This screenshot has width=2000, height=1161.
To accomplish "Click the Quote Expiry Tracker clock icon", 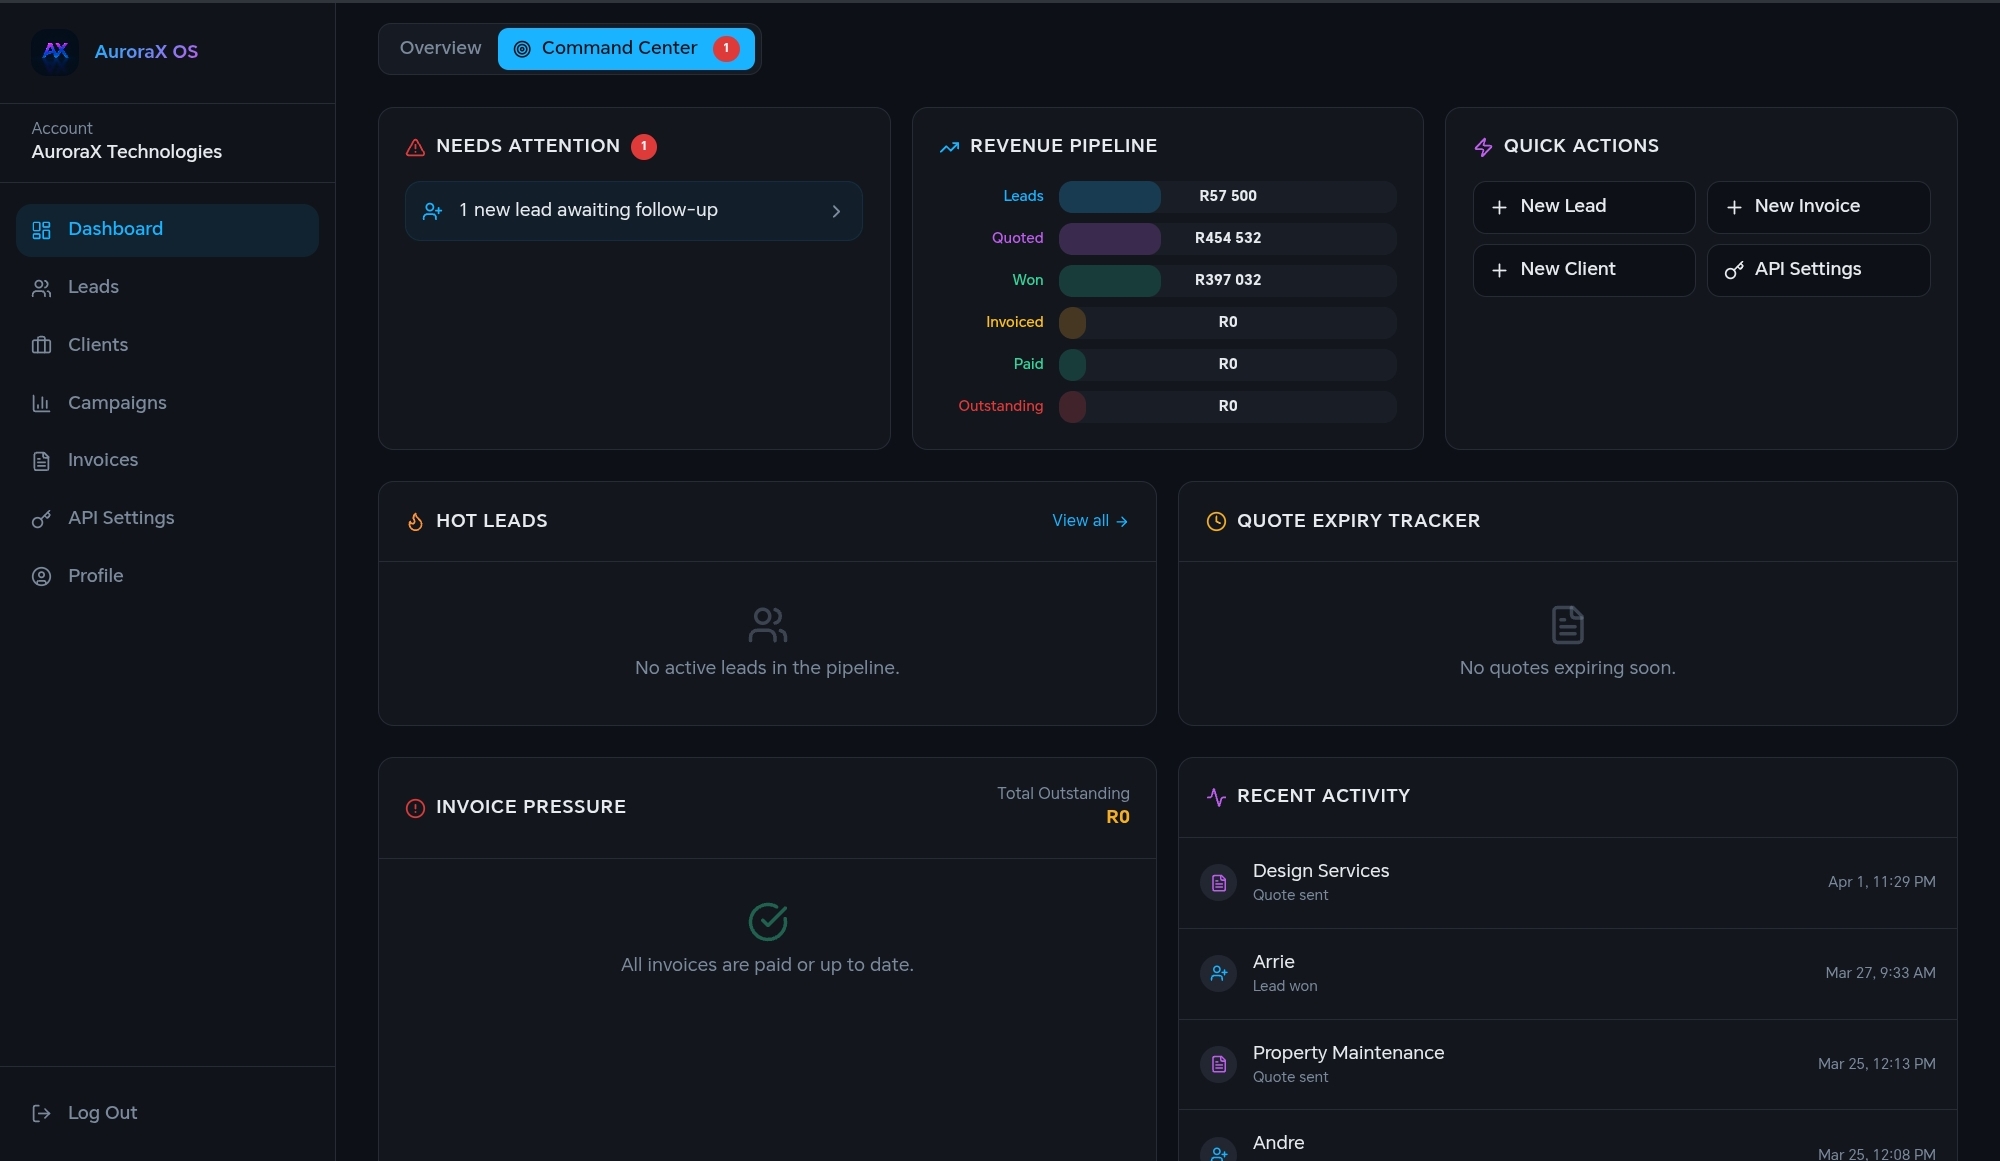I will (x=1216, y=521).
